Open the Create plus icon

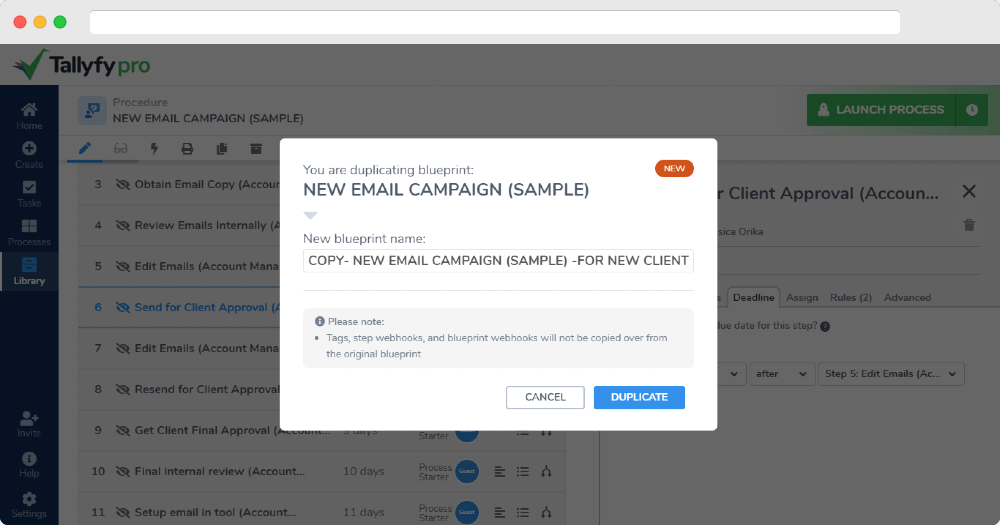pos(29,155)
